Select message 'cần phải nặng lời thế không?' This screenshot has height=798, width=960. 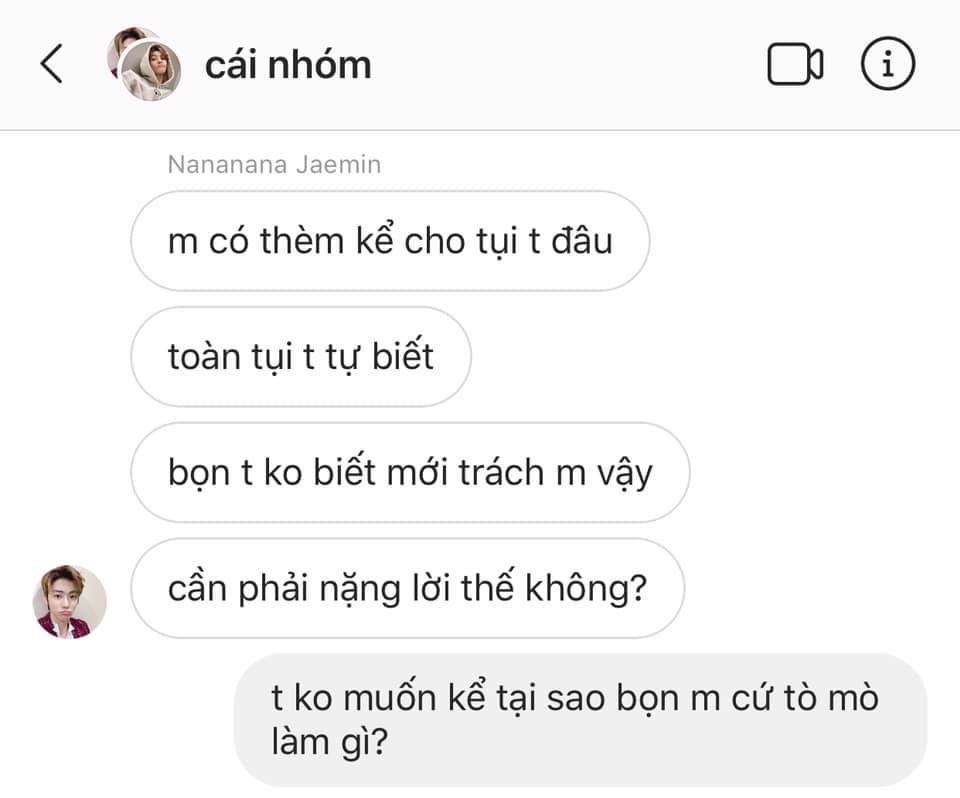point(407,588)
